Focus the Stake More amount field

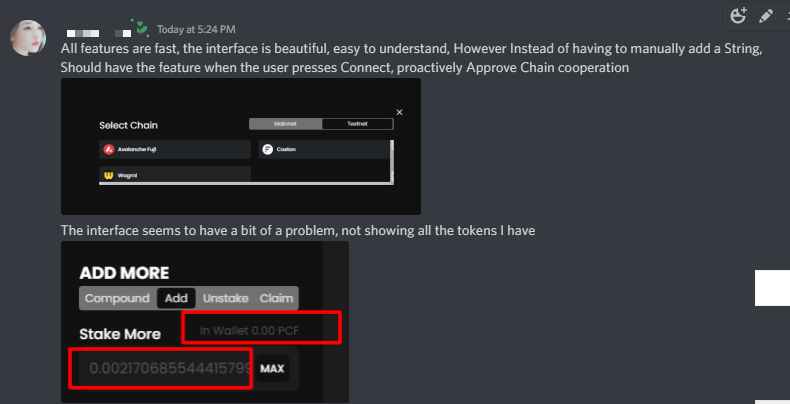coord(161,368)
